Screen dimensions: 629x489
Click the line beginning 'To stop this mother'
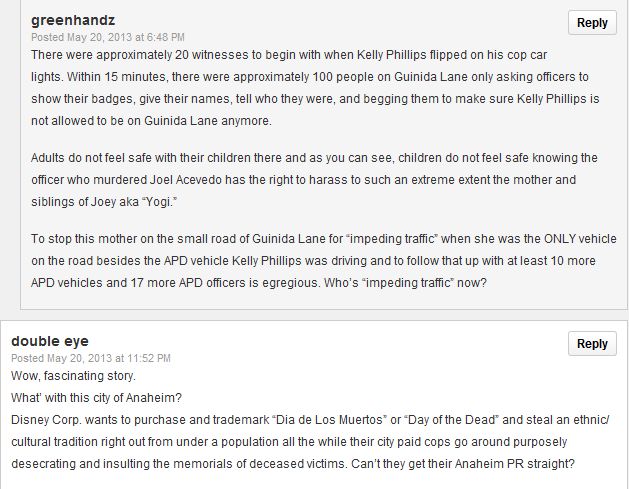coord(324,239)
